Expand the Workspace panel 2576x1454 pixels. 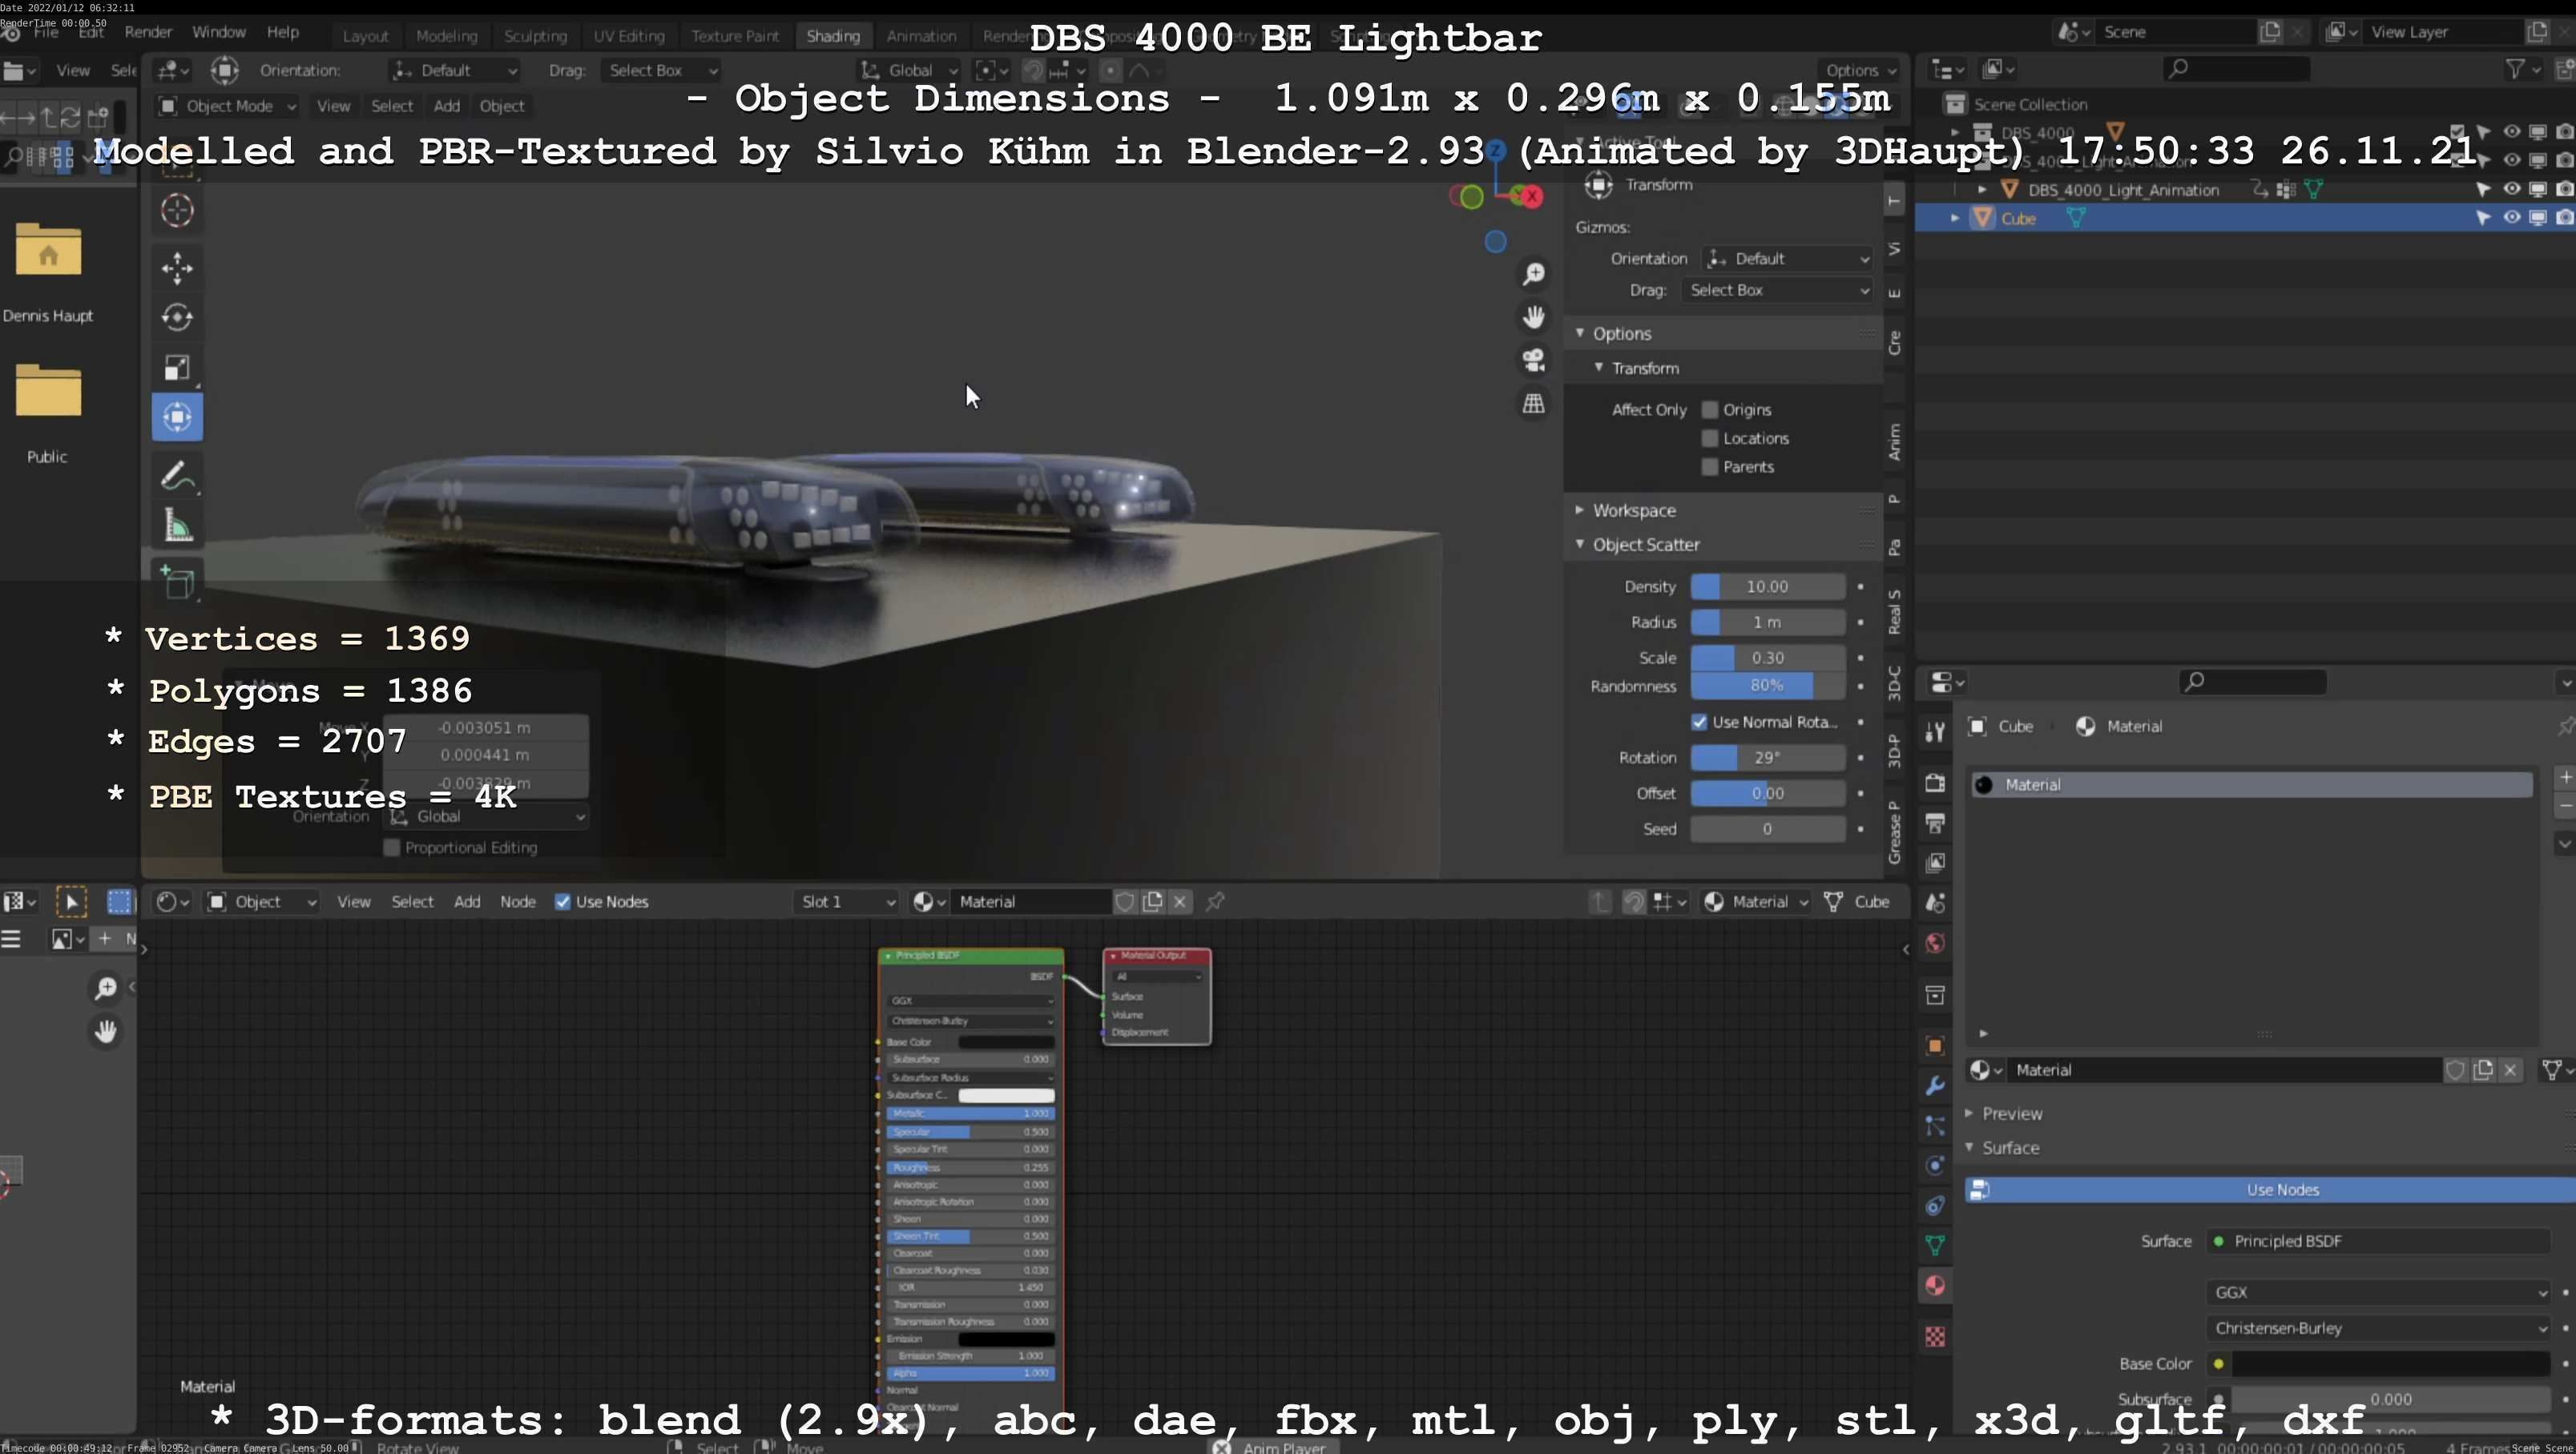pos(1633,511)
